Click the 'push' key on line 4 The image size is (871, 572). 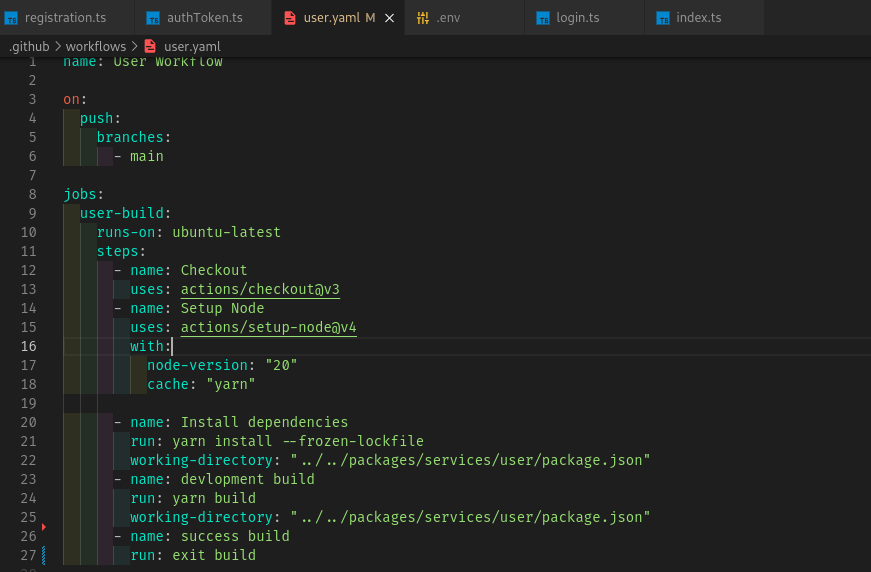pos(97,118)
